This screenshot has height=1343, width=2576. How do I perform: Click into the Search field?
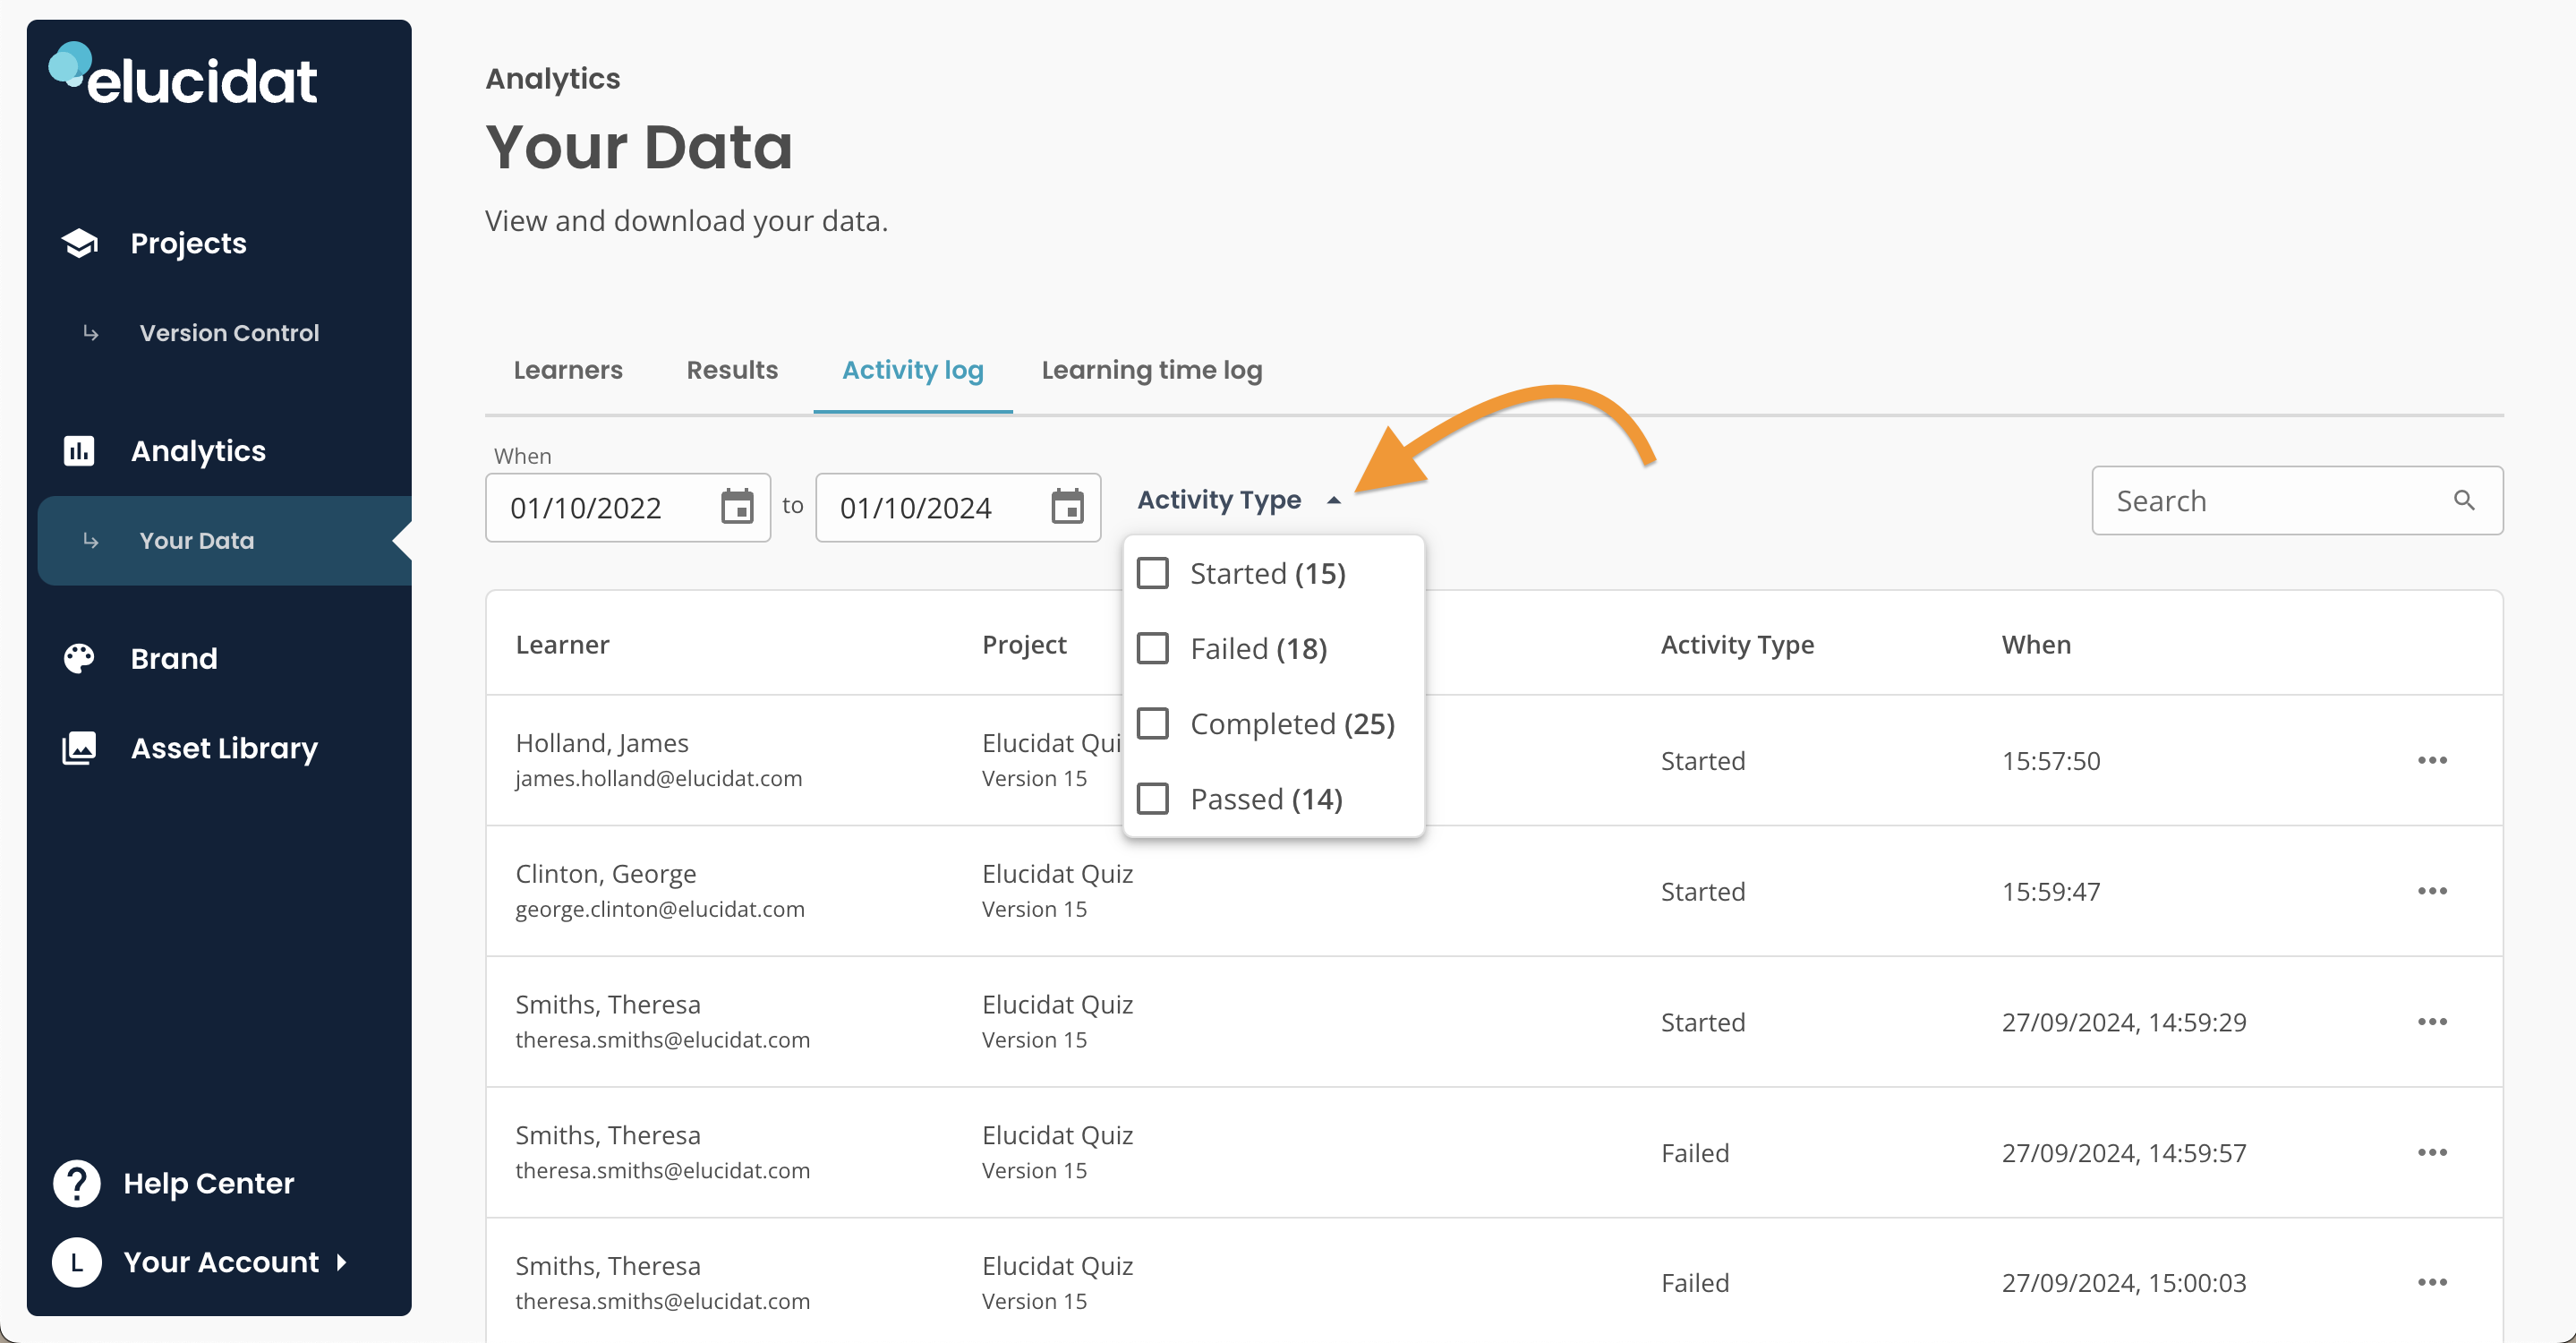(x=2297, y=500)
